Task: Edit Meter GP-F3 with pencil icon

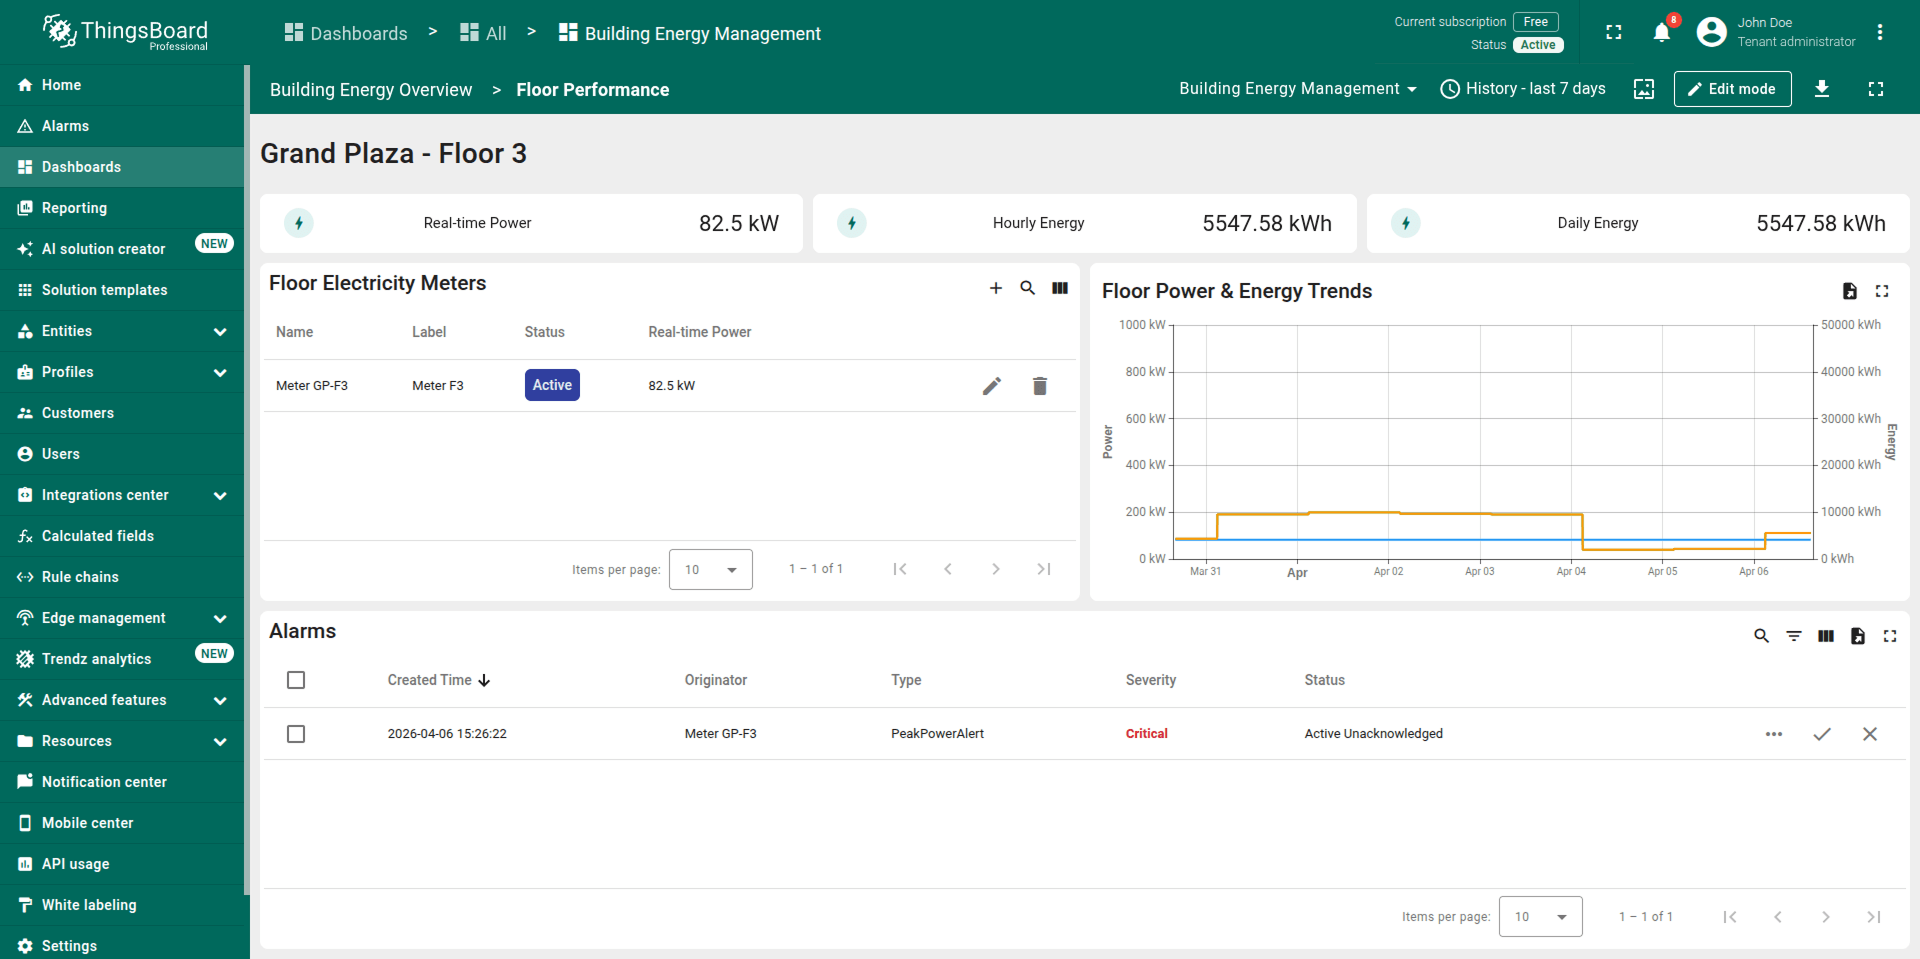Action: coord(991,386)
